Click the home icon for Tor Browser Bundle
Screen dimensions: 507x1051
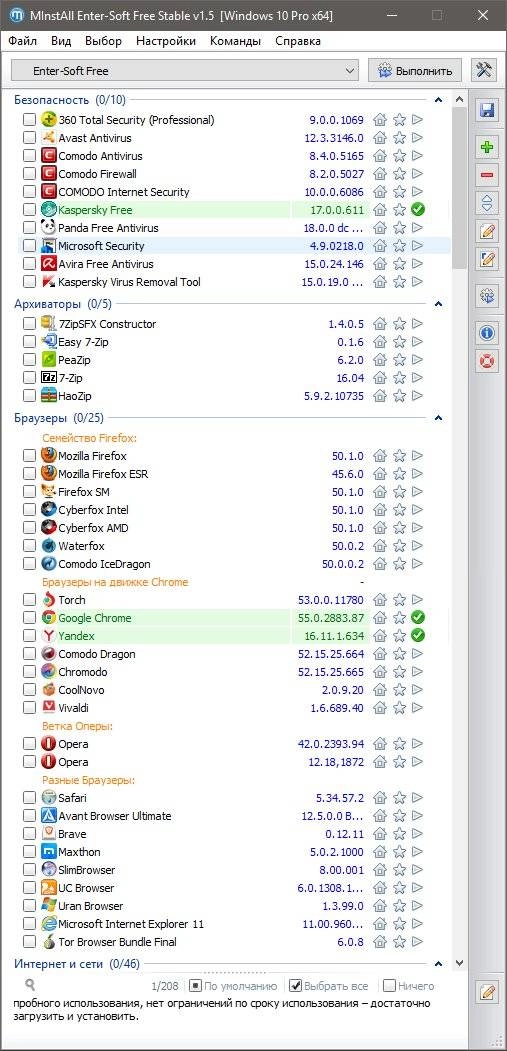coord(380,942)
